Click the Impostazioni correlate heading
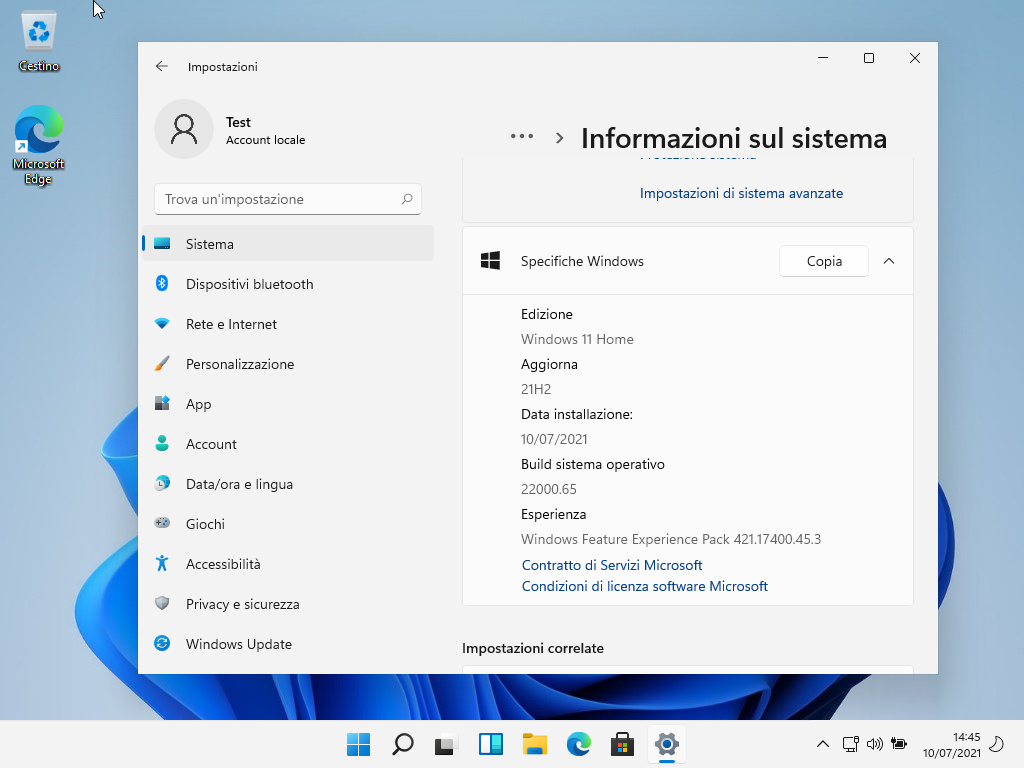This screenshot has height=768, width=1024. pos(533,648)
